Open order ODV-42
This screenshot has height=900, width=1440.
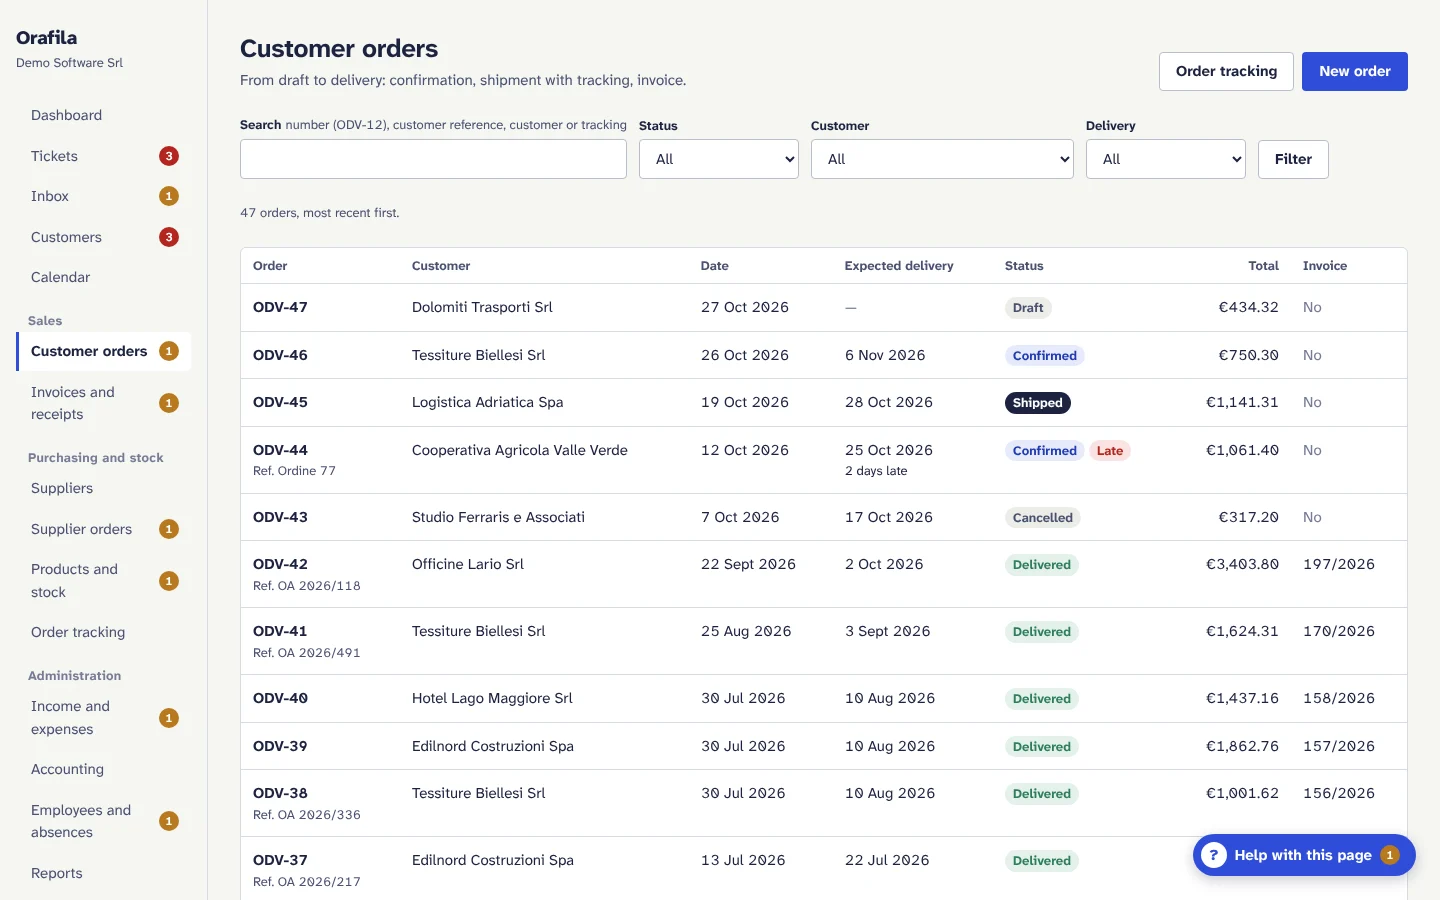click(280, 564)
